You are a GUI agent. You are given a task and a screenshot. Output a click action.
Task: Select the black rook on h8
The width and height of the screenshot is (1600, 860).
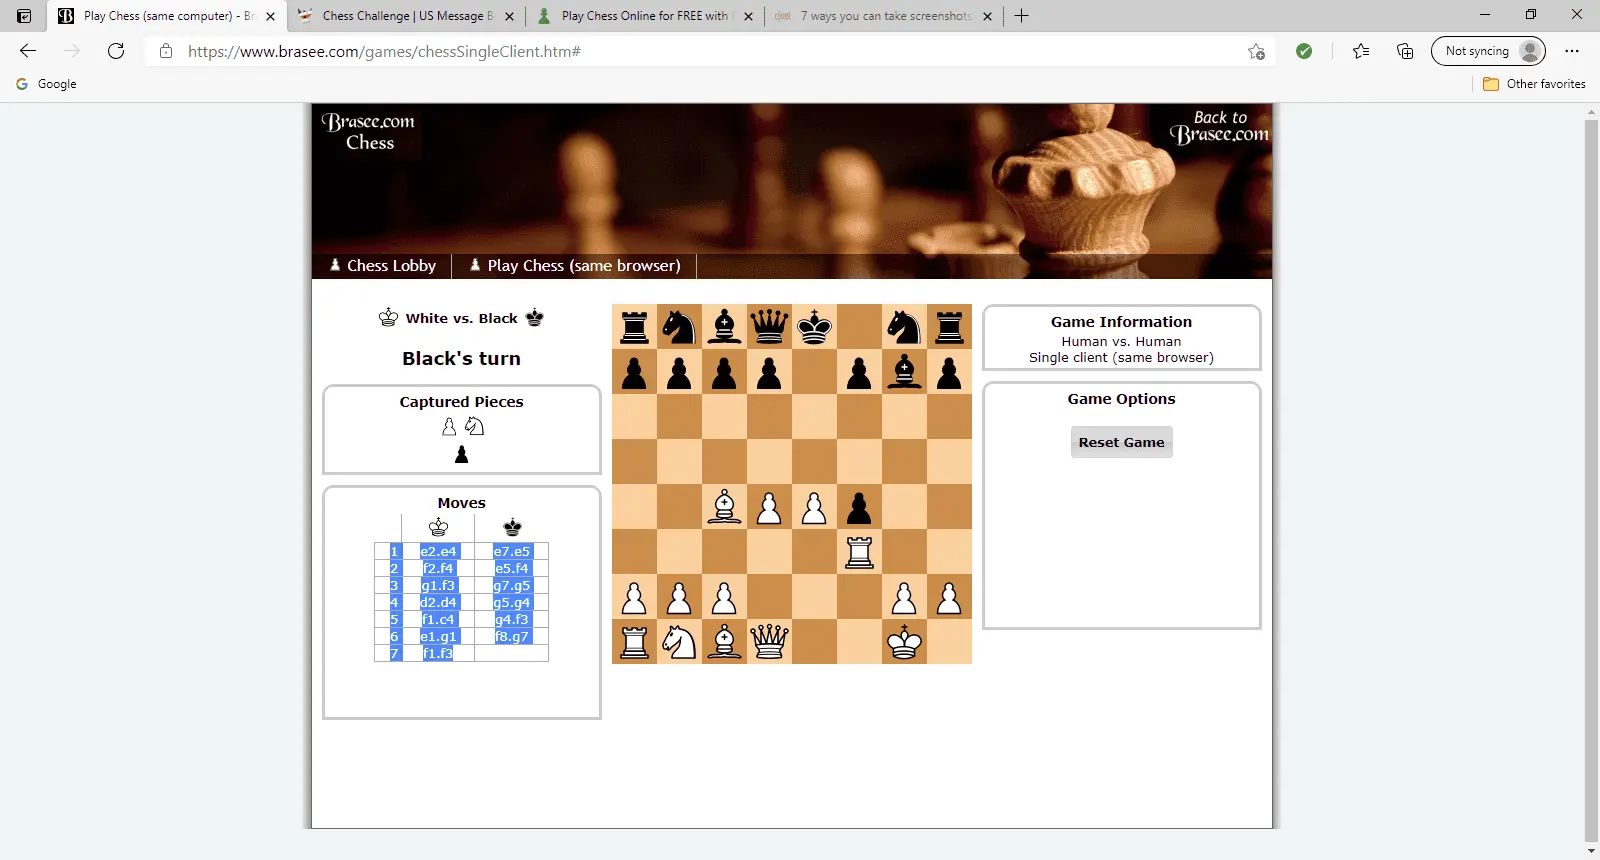[x=949, y=327]
